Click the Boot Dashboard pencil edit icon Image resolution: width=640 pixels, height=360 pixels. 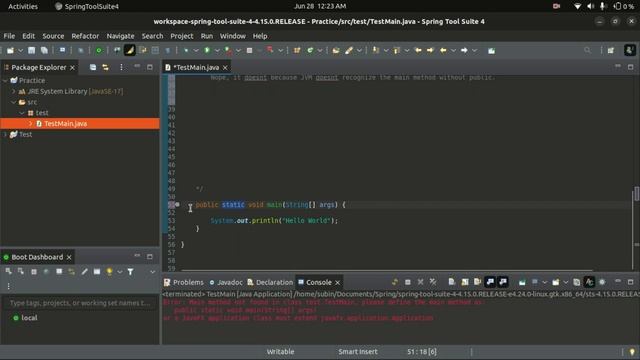click(84, 271)
